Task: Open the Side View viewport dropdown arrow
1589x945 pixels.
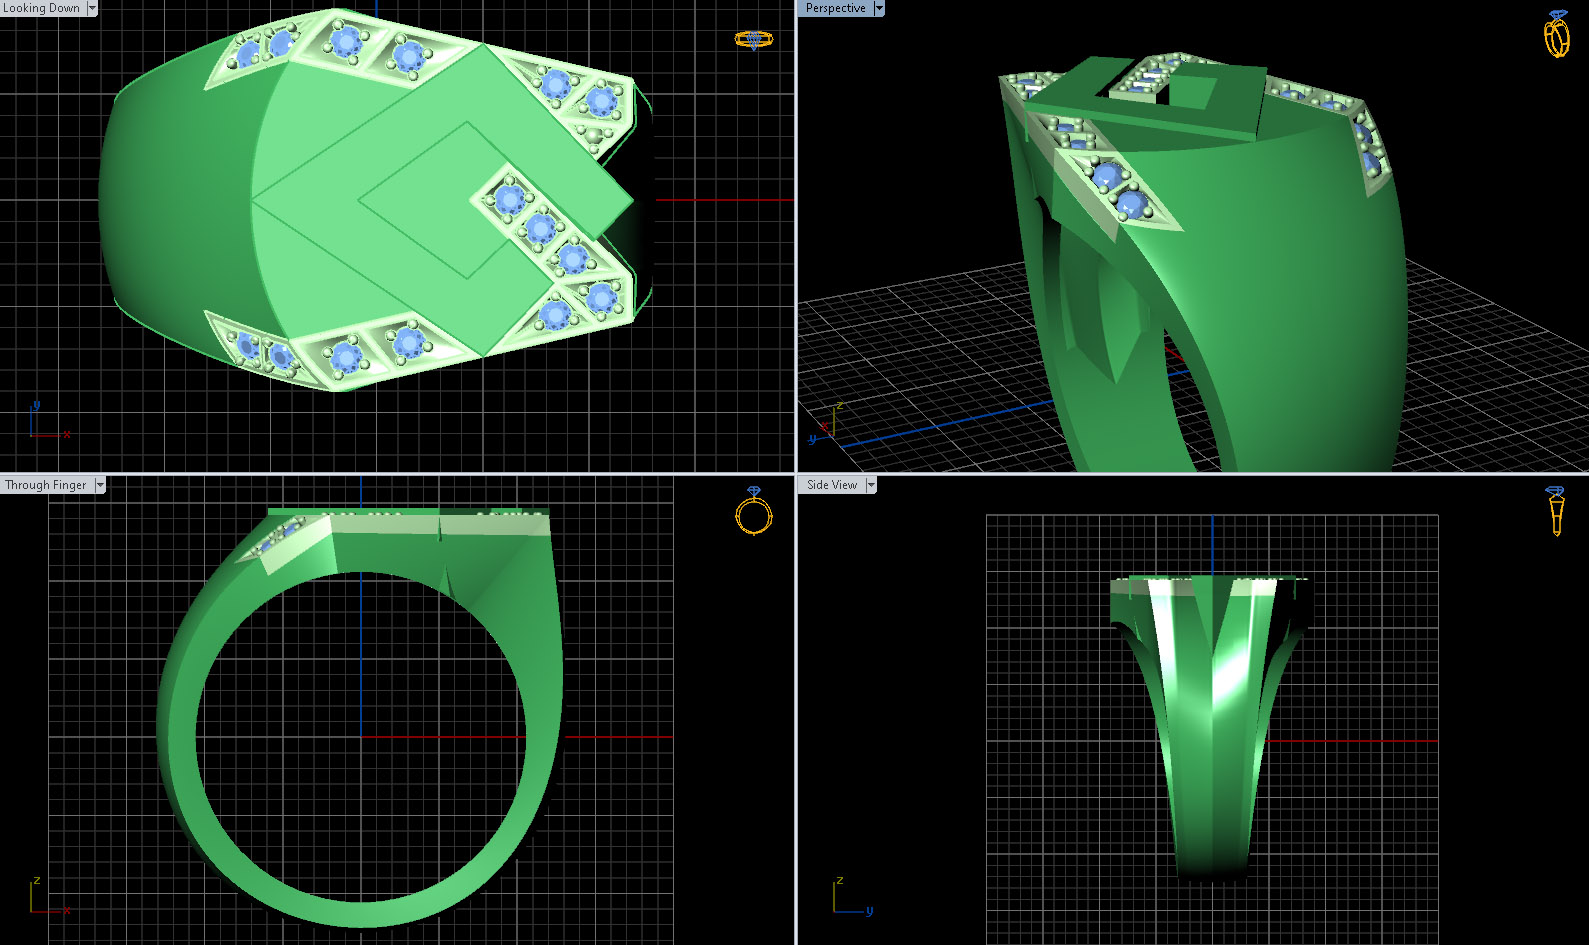Action: click(x=870, y=485)
